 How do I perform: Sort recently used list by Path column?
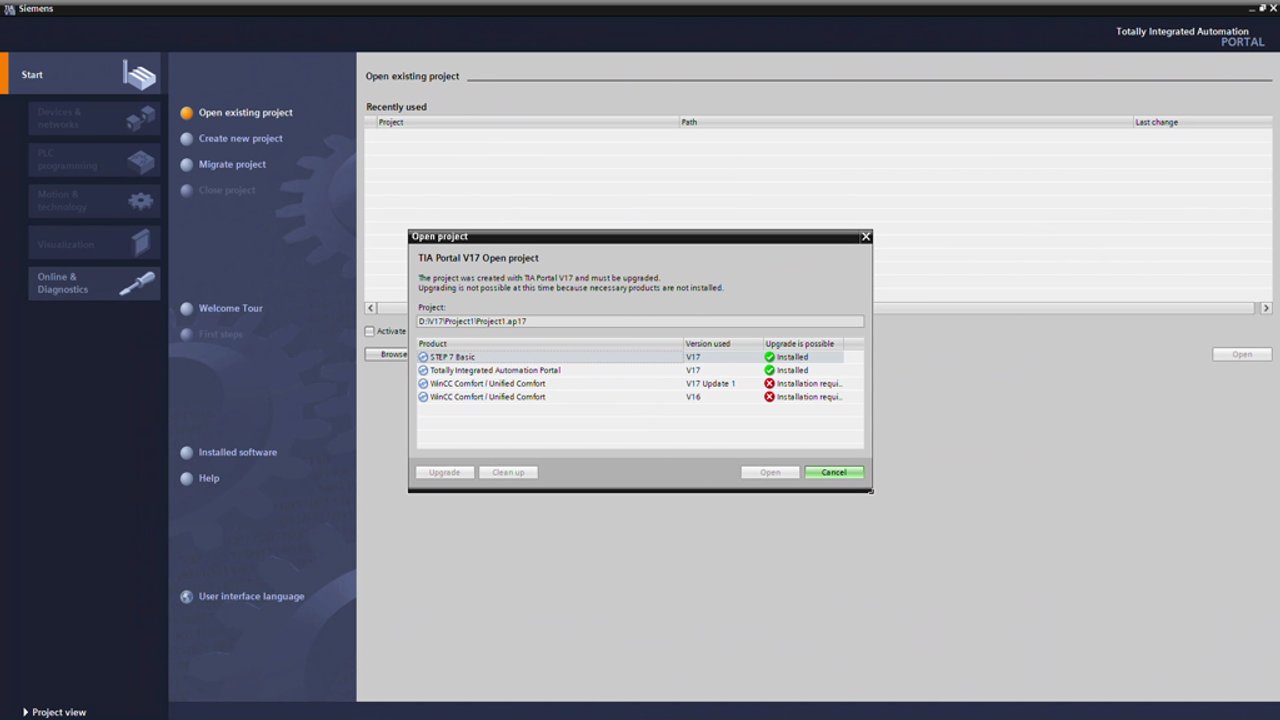[905, 122]
